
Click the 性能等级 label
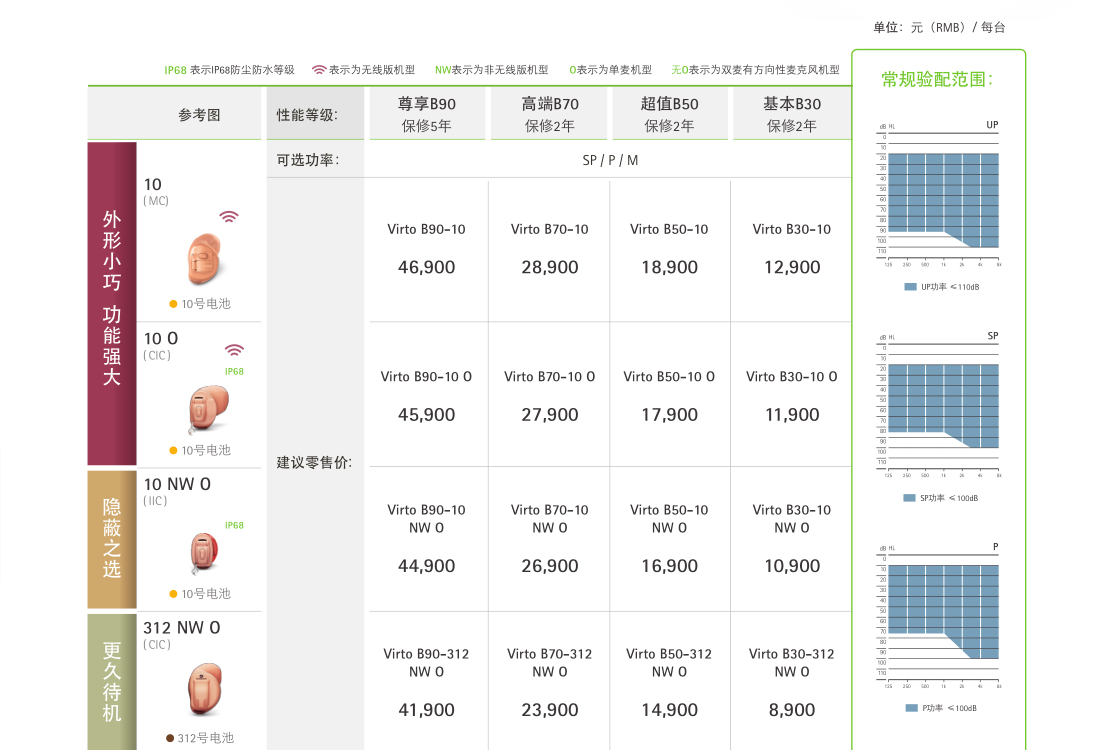[x=307, y=115]
